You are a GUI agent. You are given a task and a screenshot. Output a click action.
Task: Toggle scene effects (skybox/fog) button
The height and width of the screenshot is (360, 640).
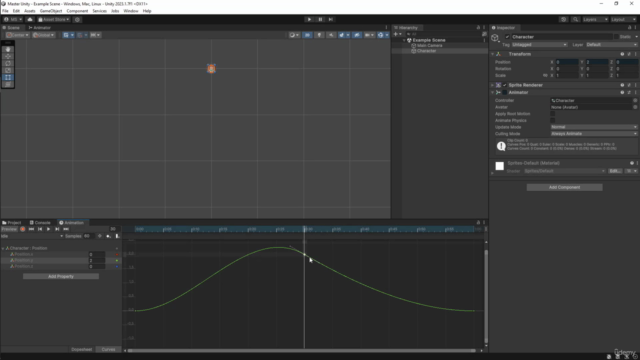pyautogui.click(x=343, y=35)
